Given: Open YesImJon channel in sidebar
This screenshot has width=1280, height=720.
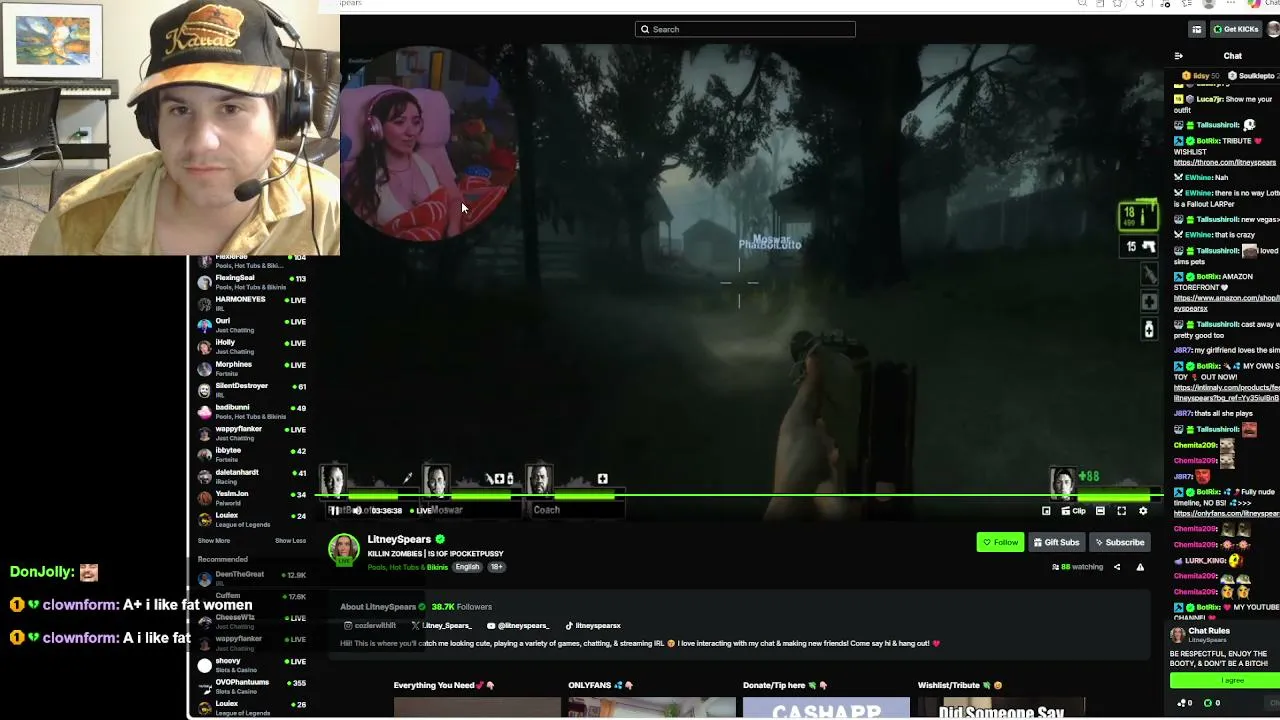Looking at the screenshot, I should click(252, 498).
